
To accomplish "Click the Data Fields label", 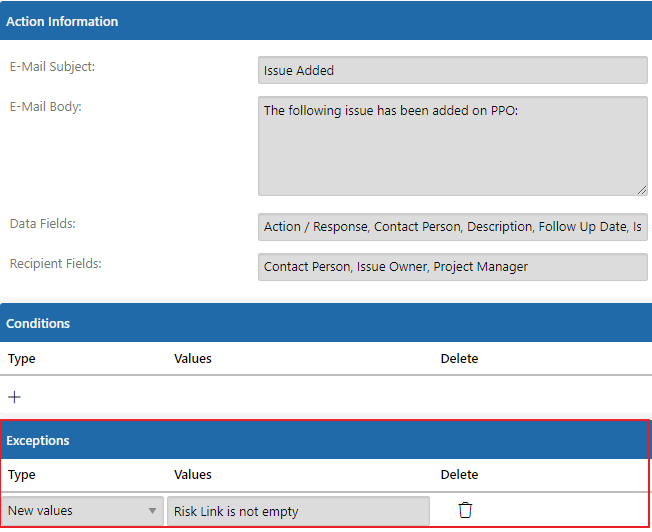I will tap(43, 223).
